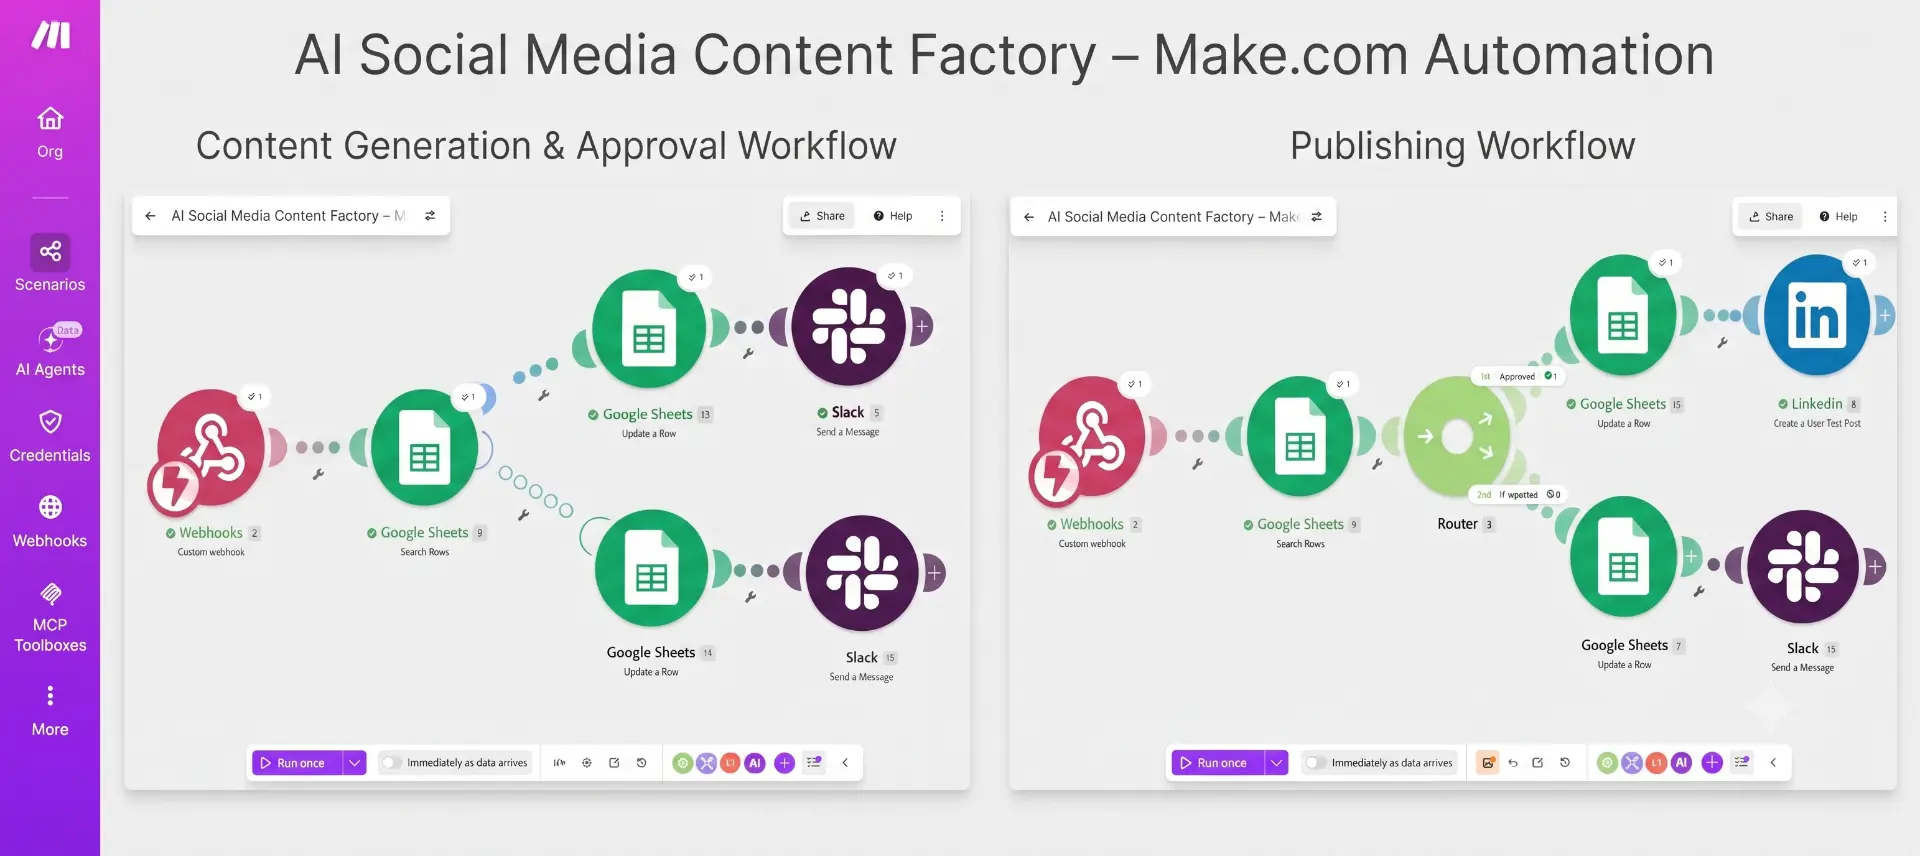This screenshot has width=1920, height=856.
Task: Click the purple AI icon in left panel toolbar
Action: pos(755,763)
